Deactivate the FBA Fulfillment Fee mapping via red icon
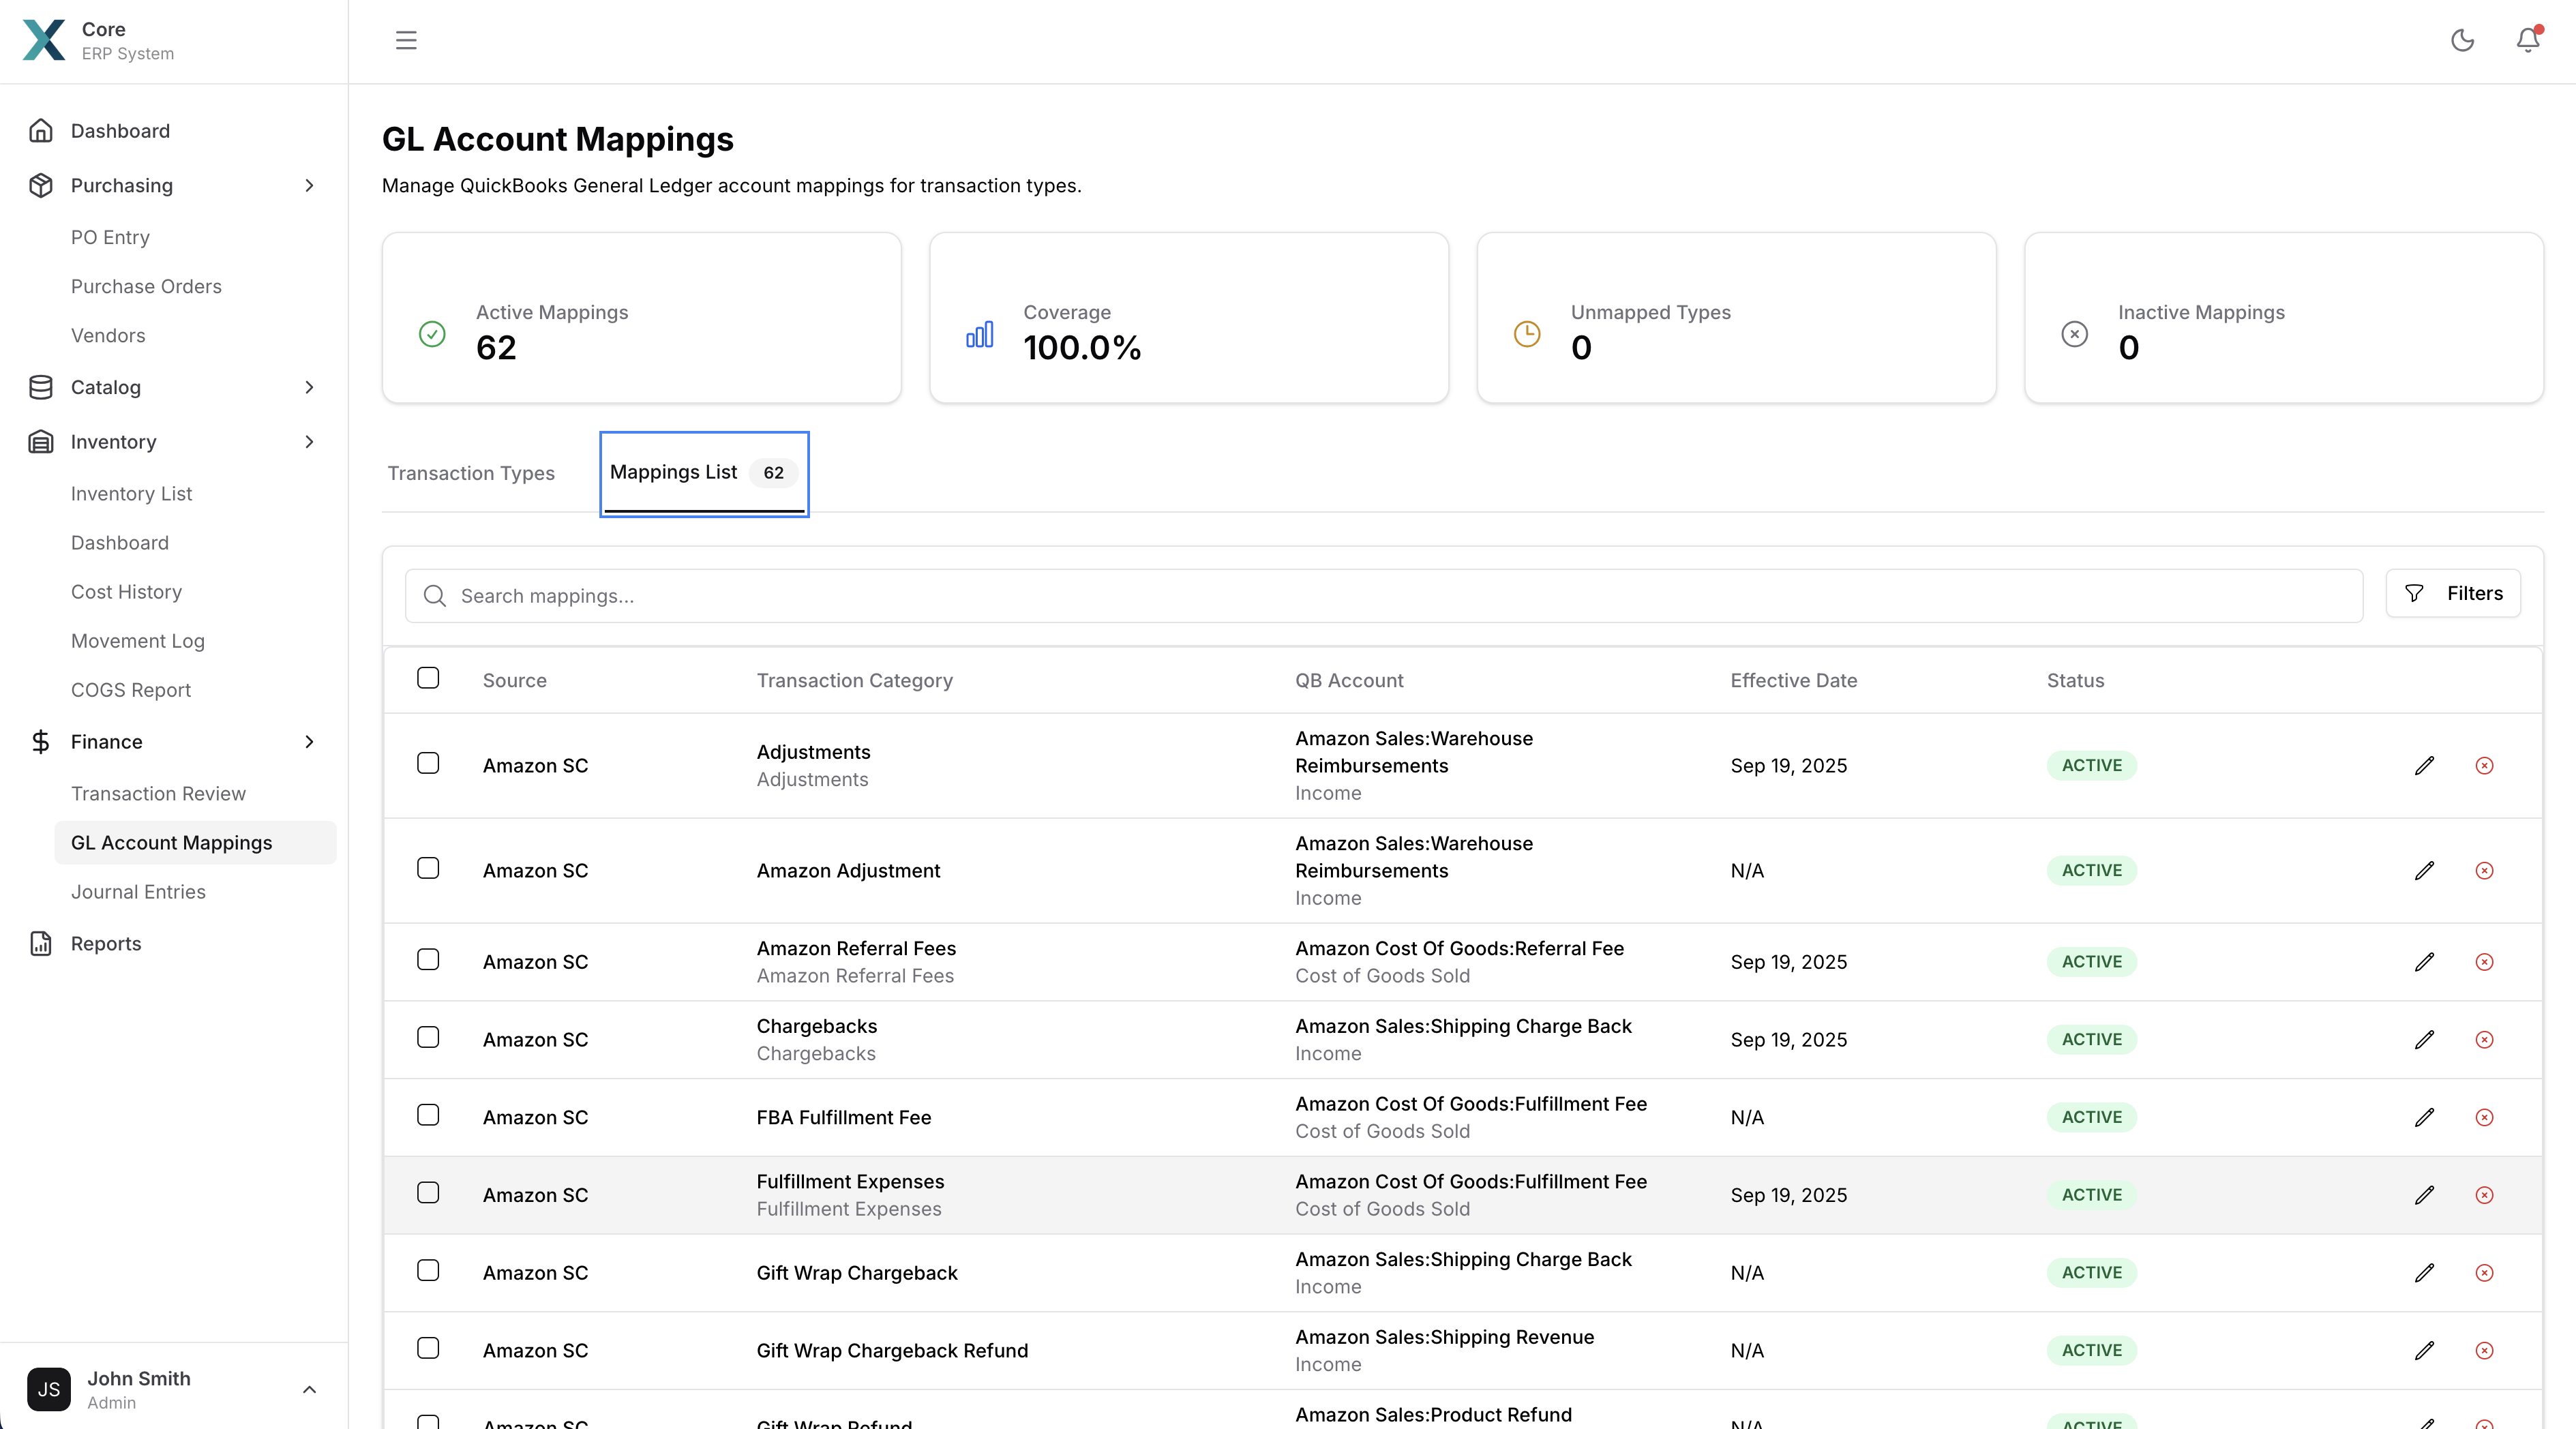The width and height of the screenshot is (2576, 1429). pyautogui.click(x=2484, y=1117)
